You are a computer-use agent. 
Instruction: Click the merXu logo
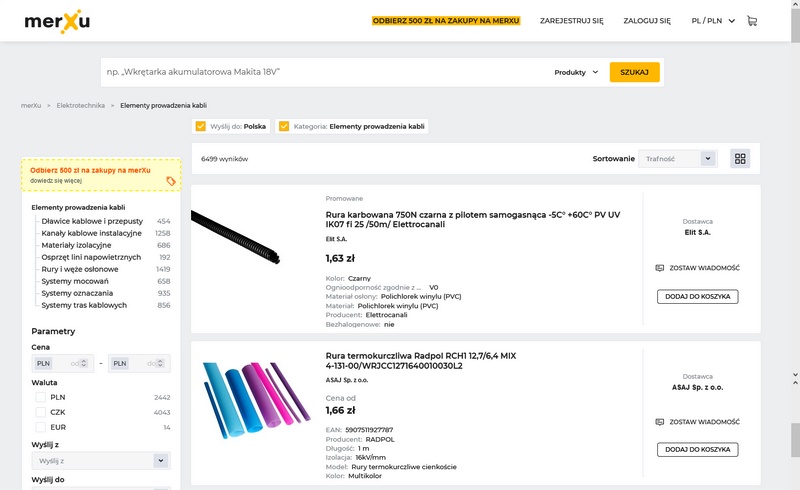(57, 21)
